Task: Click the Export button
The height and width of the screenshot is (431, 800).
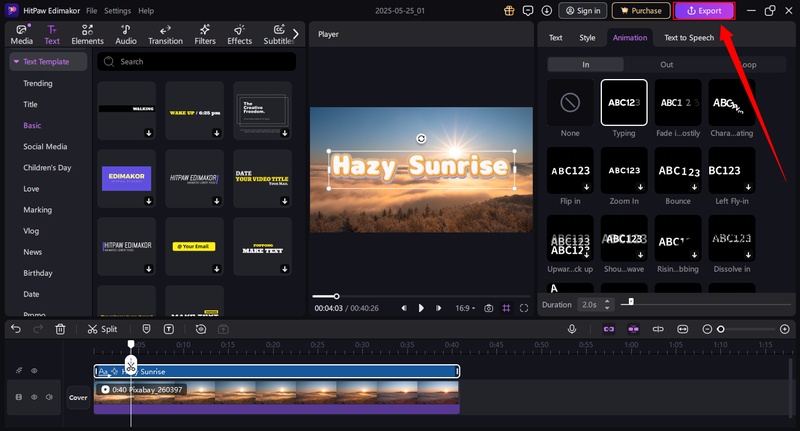Action: pyautogui.click(x=705, y=11)
